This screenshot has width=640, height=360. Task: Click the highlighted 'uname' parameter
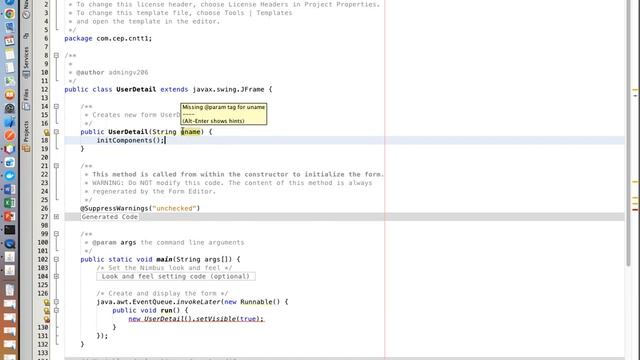[191, 132]
